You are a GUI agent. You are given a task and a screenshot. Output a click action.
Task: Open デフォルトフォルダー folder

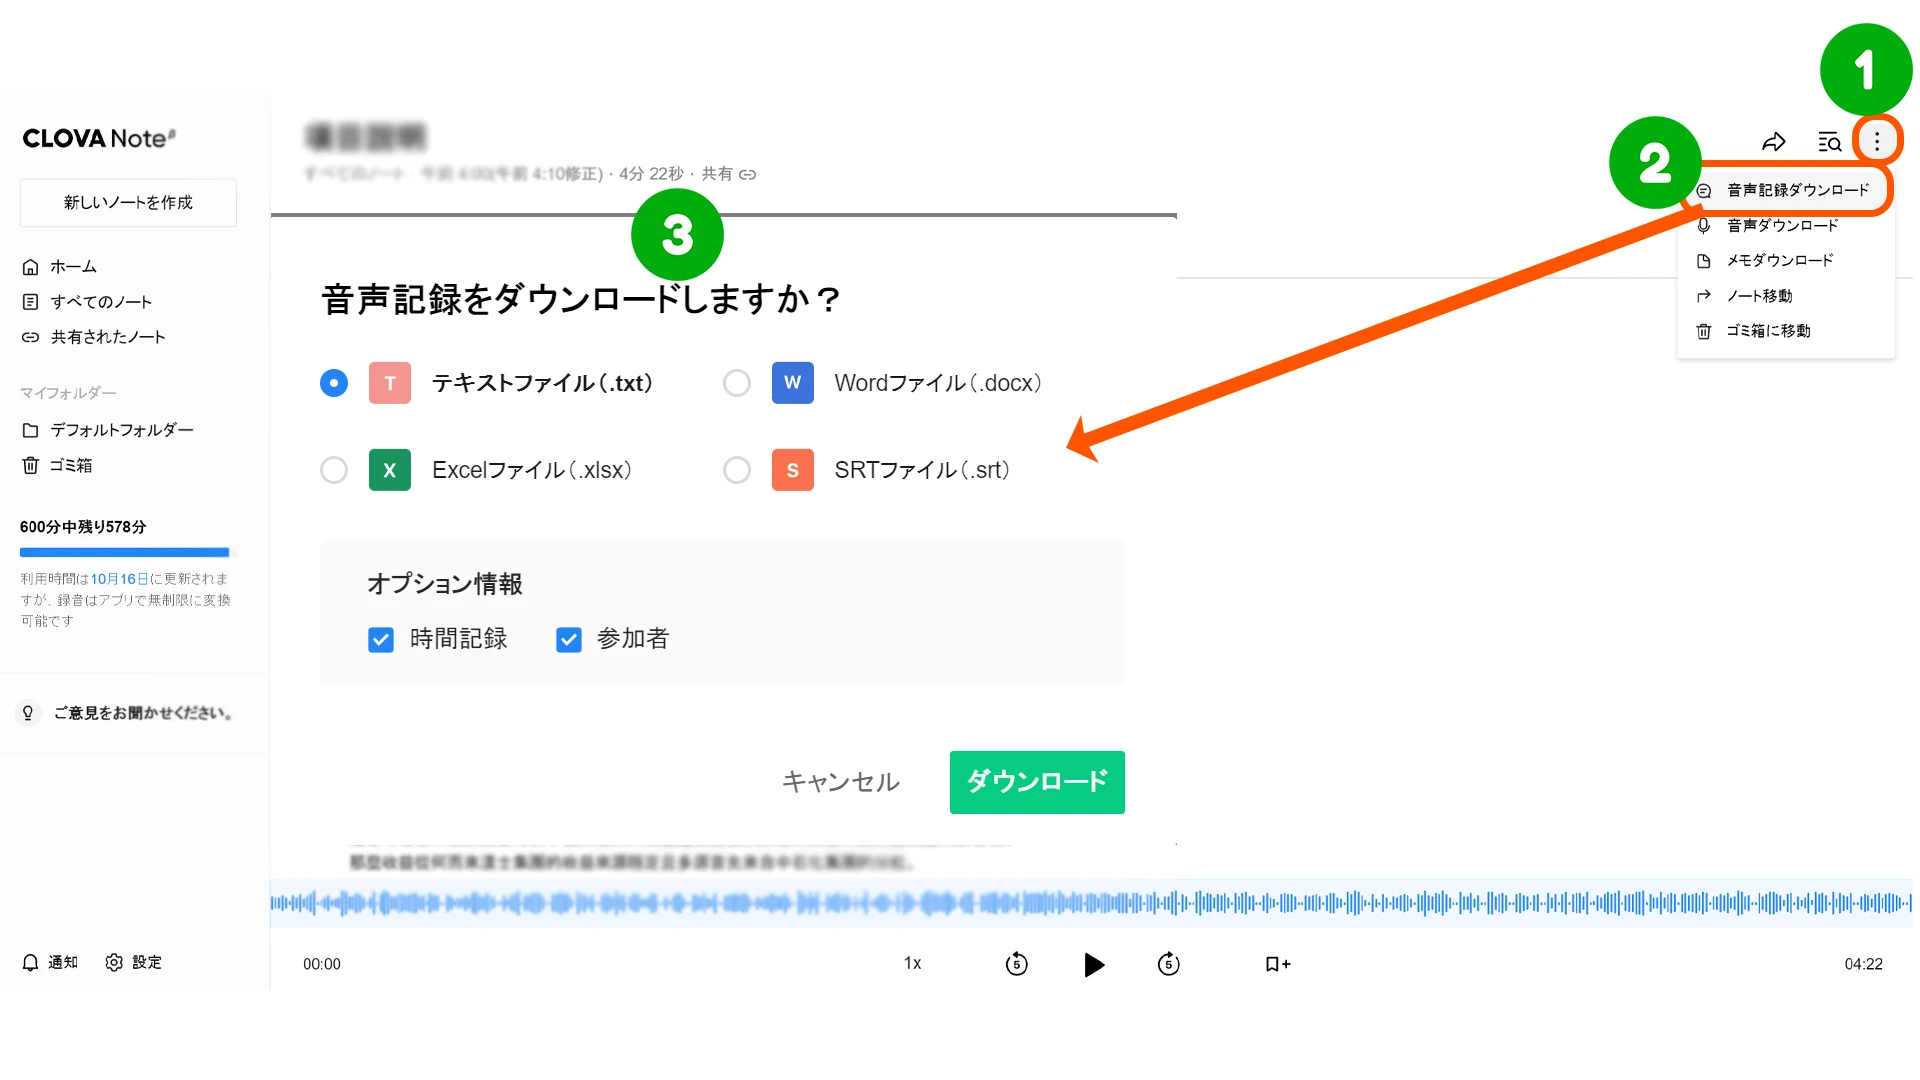point(108,430)
